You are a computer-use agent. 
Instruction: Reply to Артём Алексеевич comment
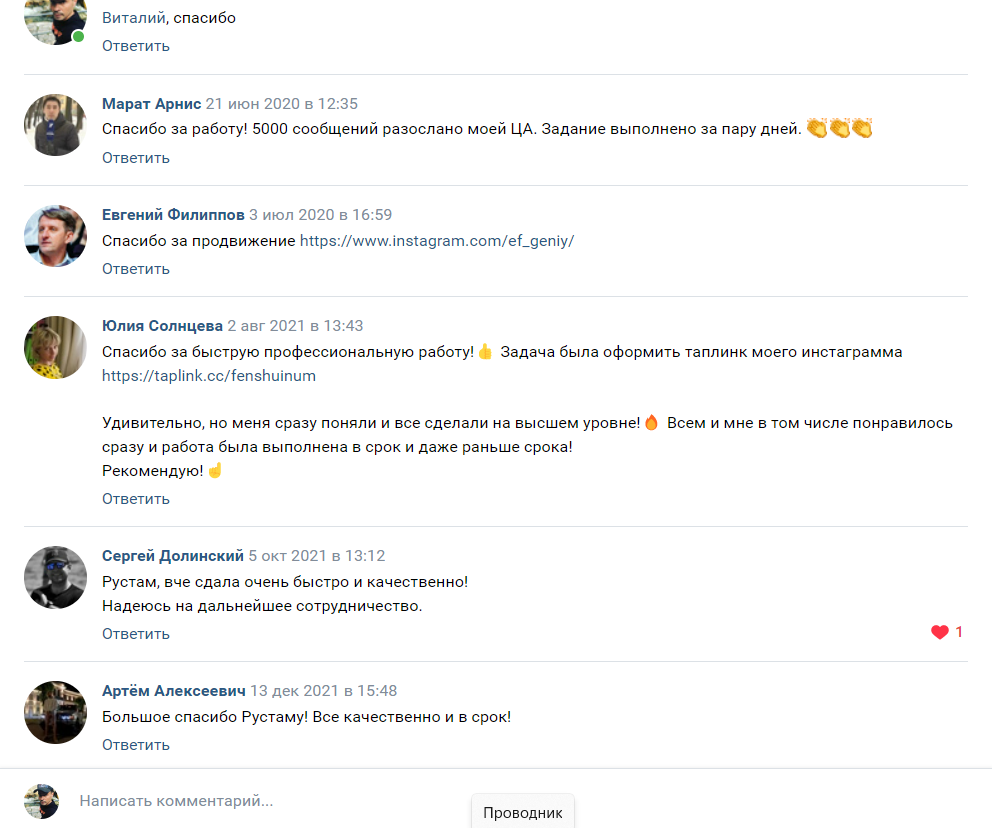[136, 745]
